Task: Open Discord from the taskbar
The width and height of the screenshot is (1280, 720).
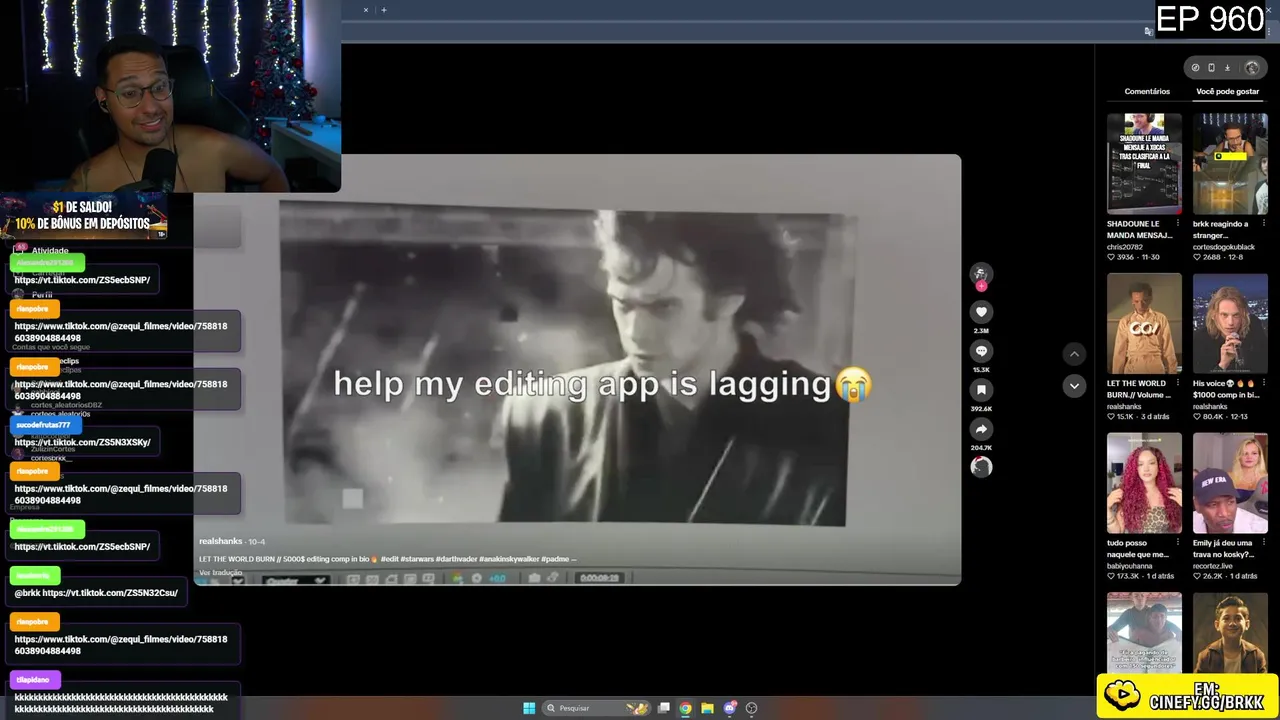Action: (x=730, y=708)
